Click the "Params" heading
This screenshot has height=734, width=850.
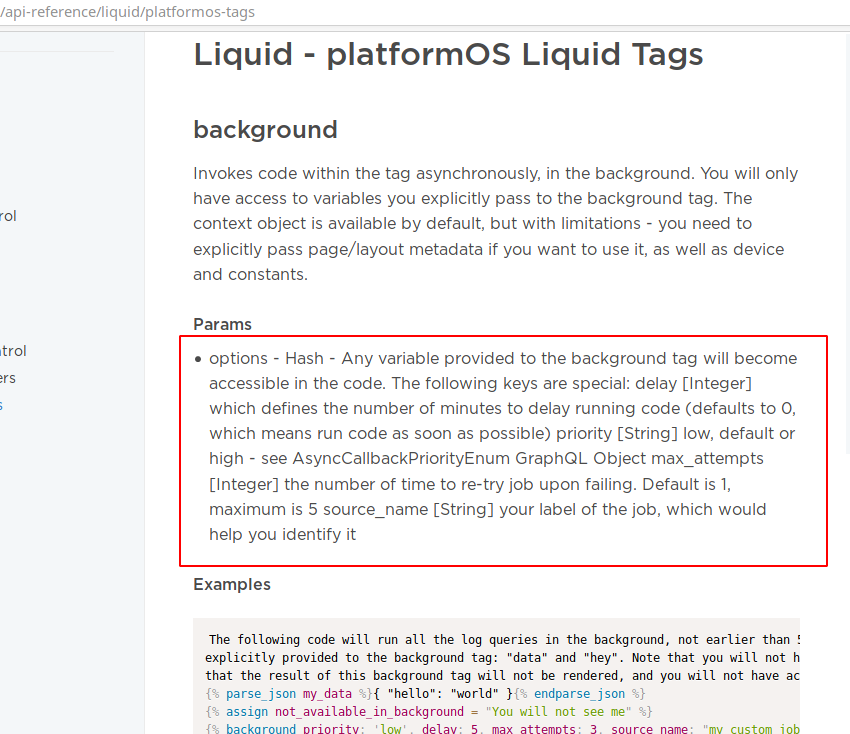[222, 324]
